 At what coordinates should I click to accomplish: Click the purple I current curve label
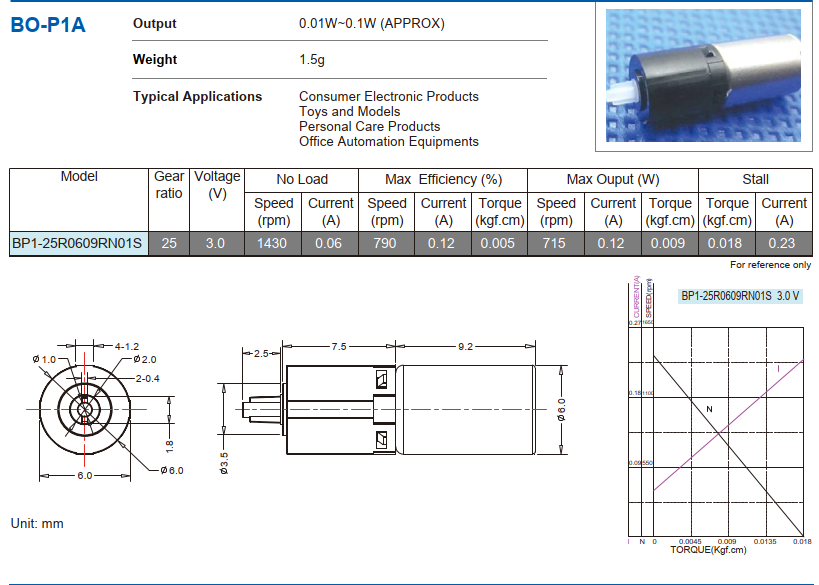click(778, 369)
